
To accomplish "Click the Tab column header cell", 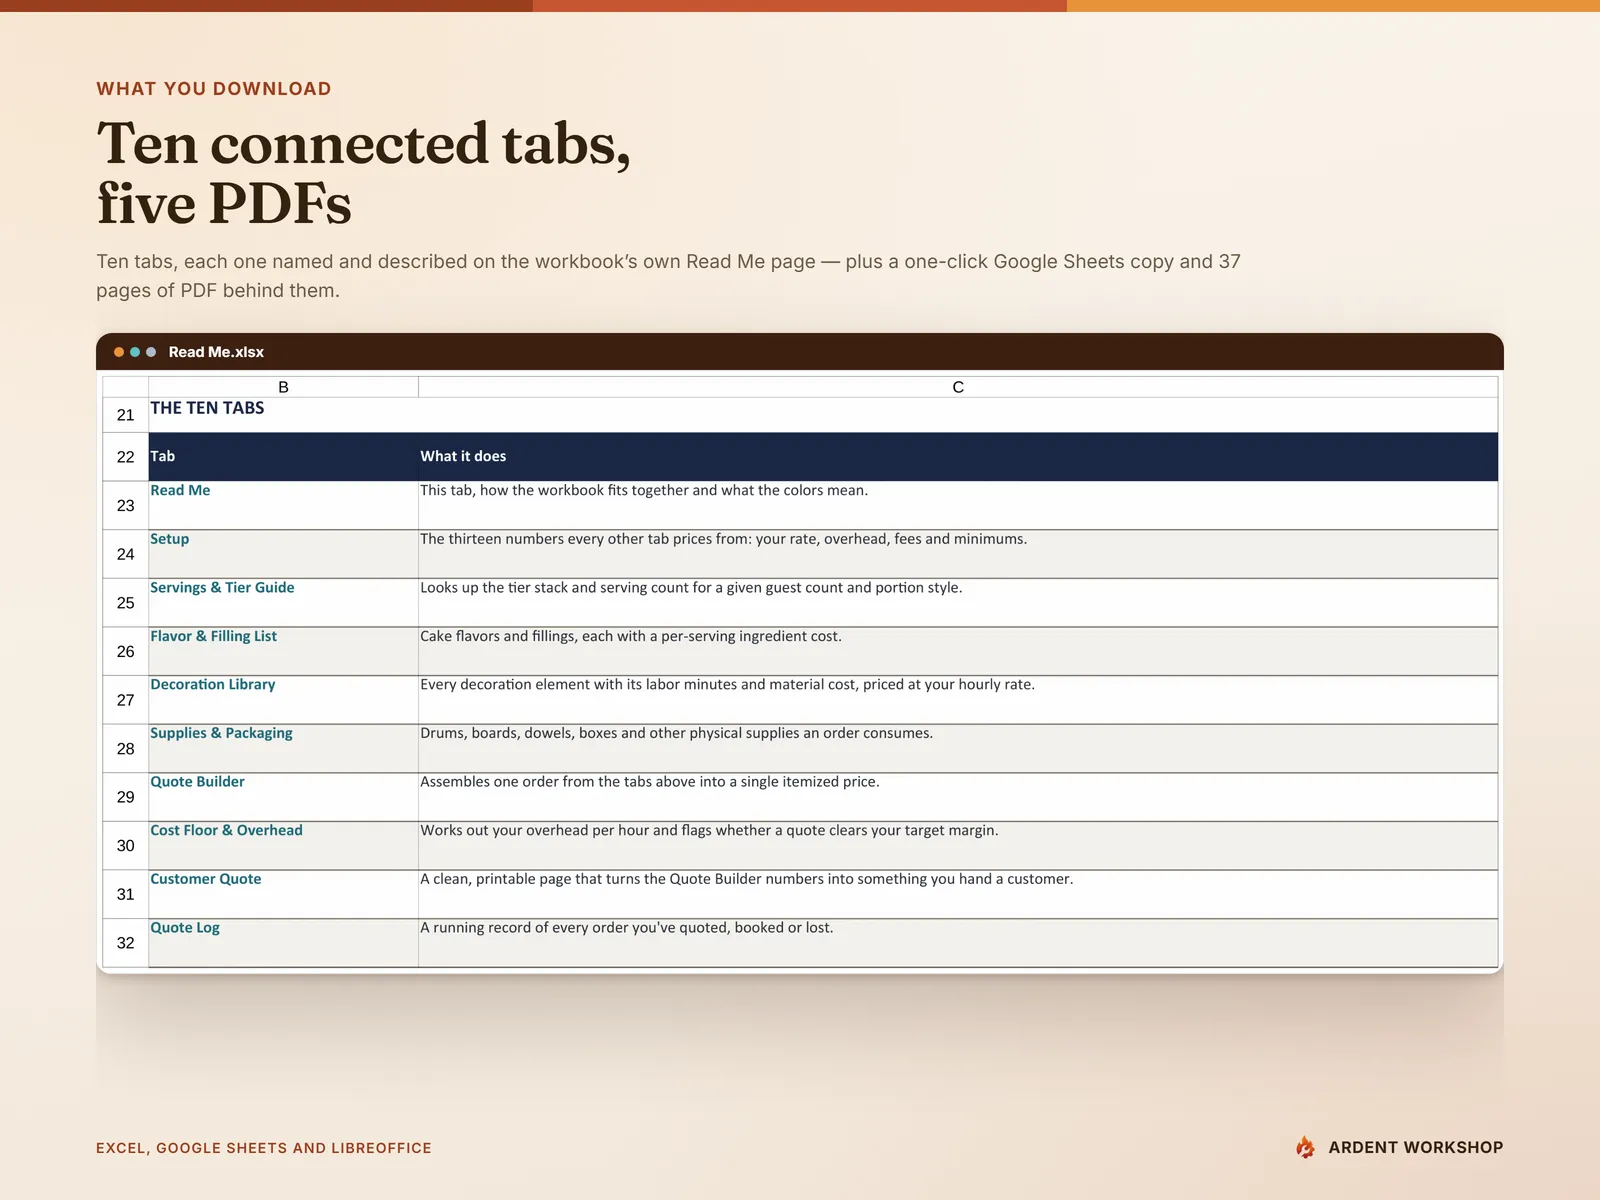I will pos(283,457).
